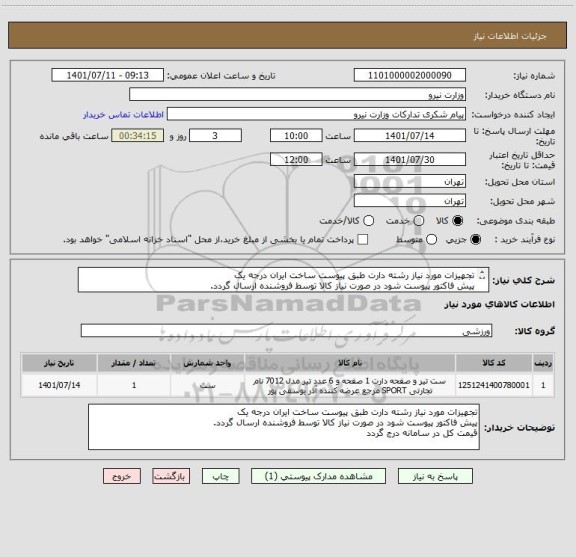Click the شرح کلی نیاز description box
Viewport: 576px width, 557px height.
(x=283, y=280)
